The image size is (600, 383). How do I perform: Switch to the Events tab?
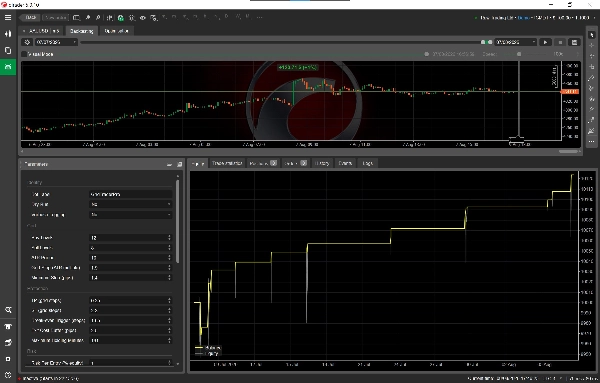345,163
